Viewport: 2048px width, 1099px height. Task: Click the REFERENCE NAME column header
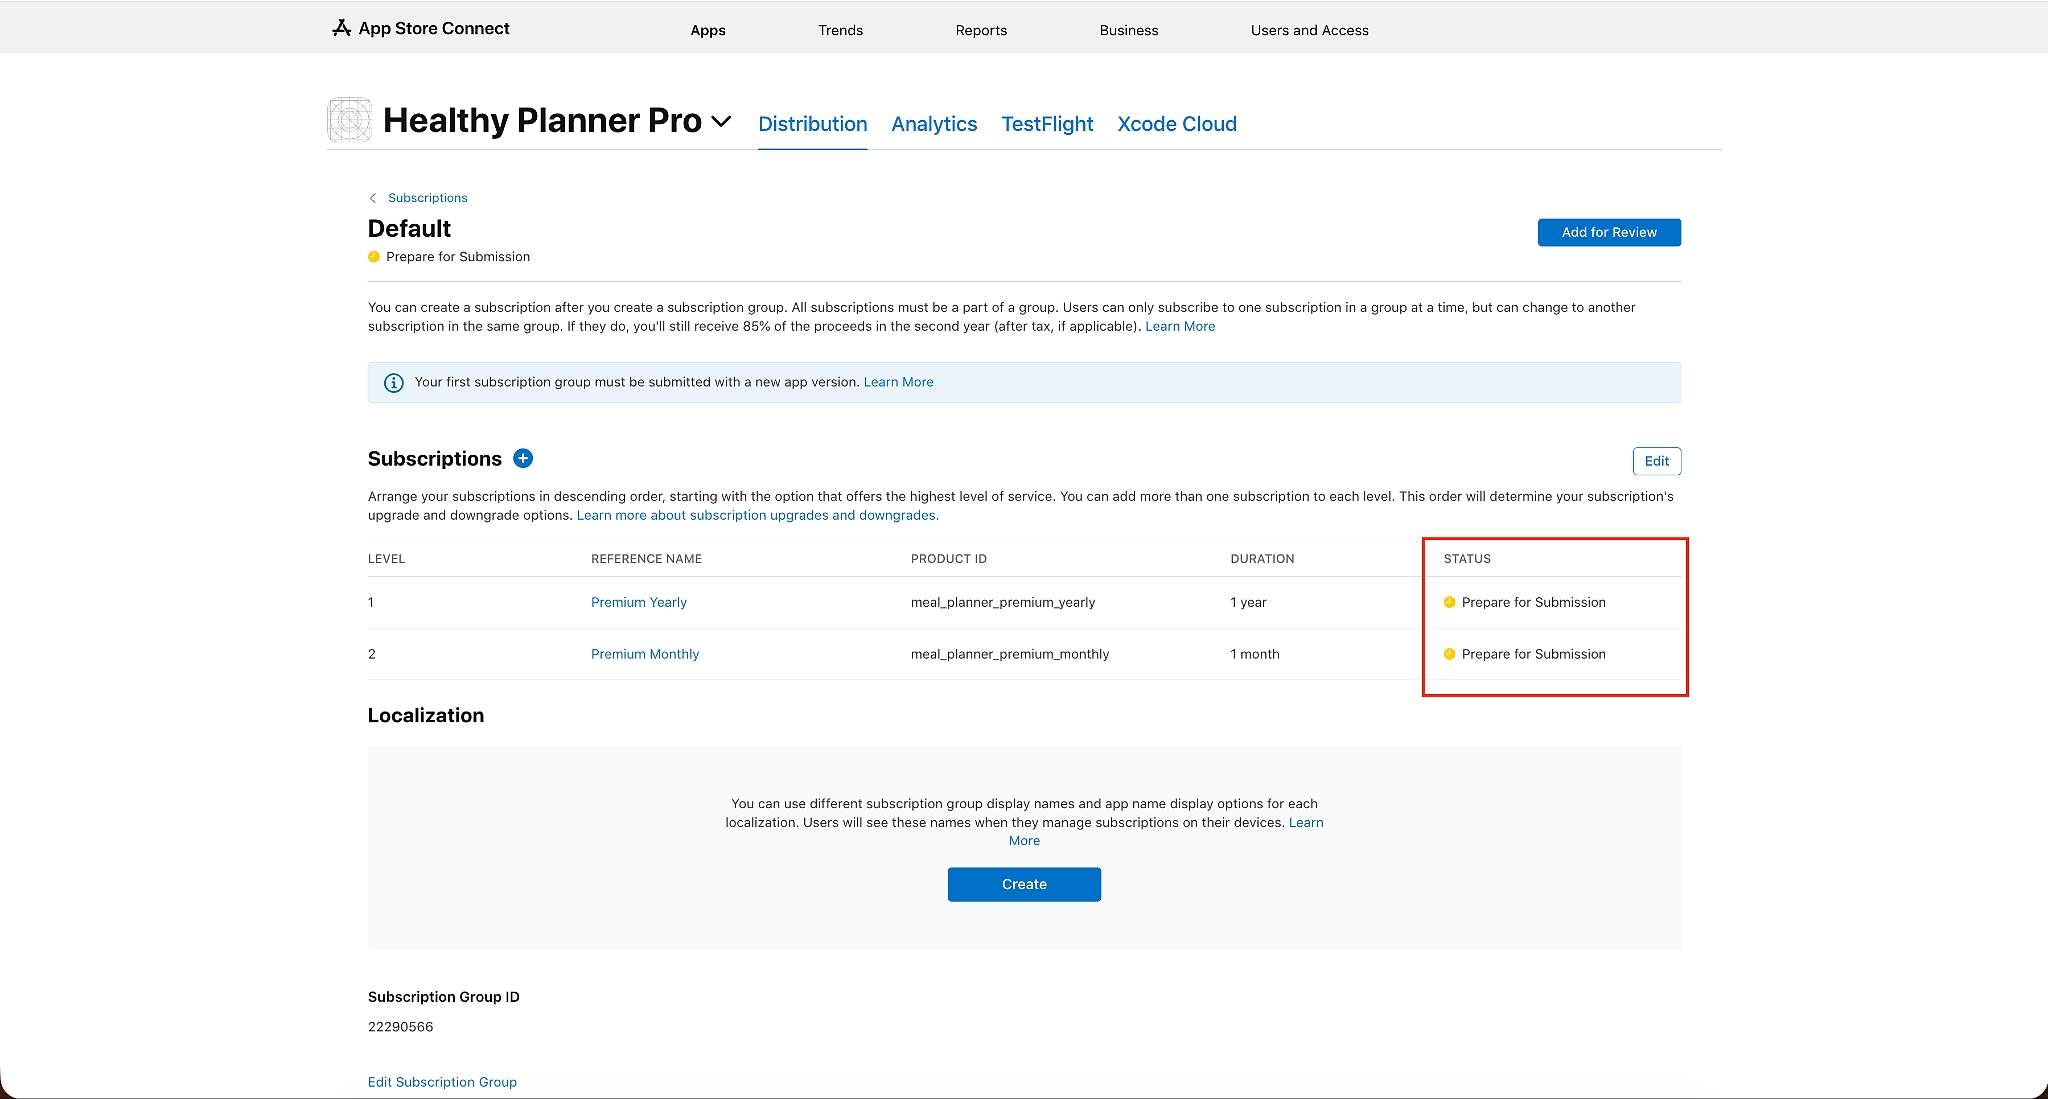646,559
